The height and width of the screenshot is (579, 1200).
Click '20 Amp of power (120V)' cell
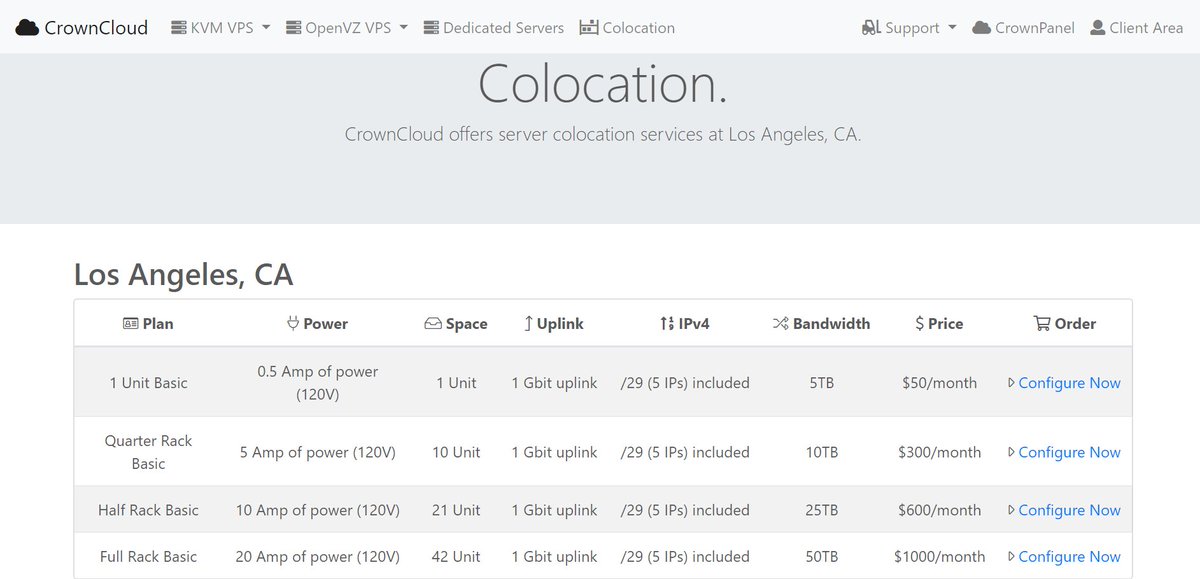318,556
